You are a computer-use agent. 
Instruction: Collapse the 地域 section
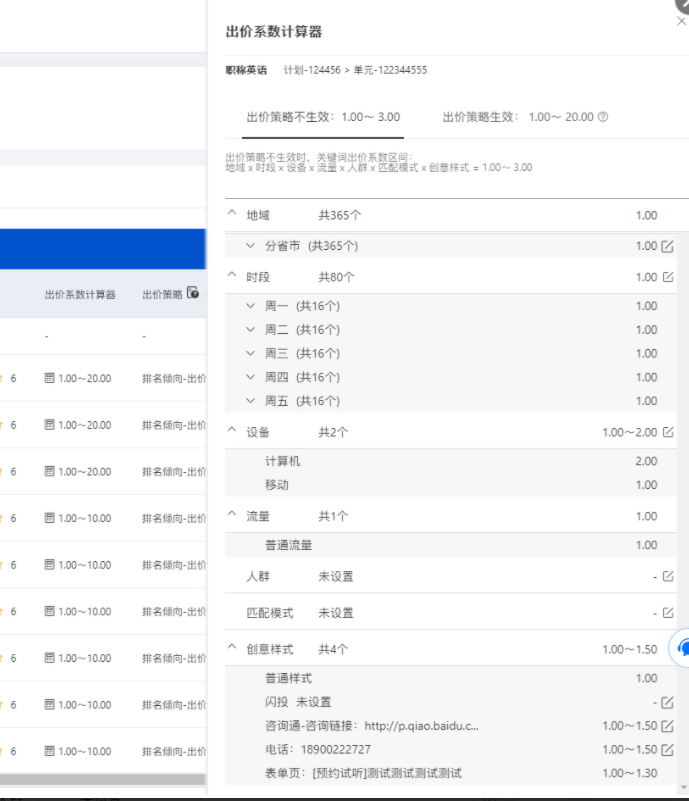coord(232,214)
